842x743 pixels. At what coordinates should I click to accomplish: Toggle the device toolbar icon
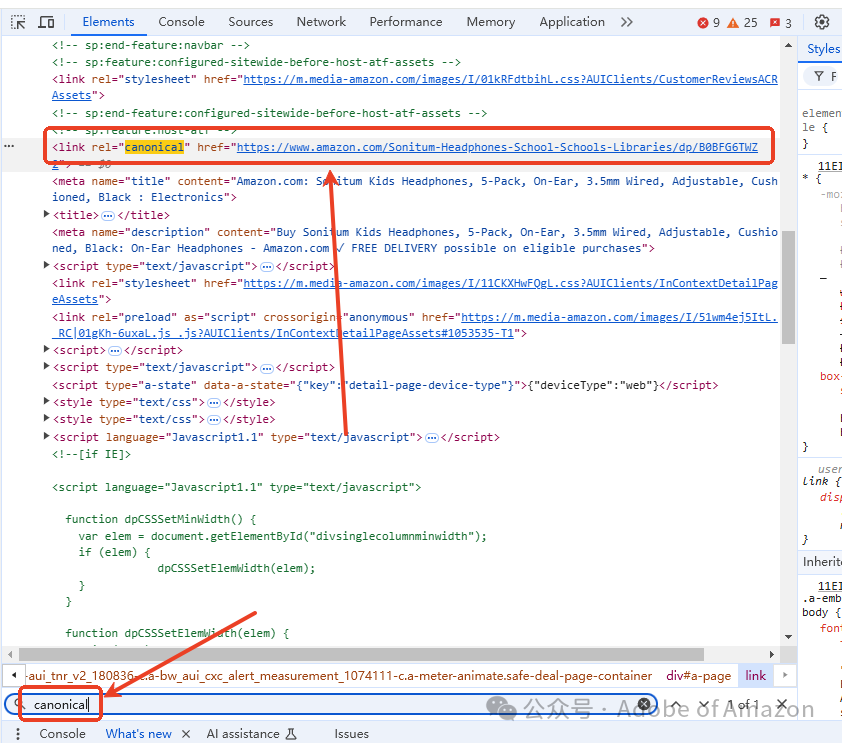[47, 22]
